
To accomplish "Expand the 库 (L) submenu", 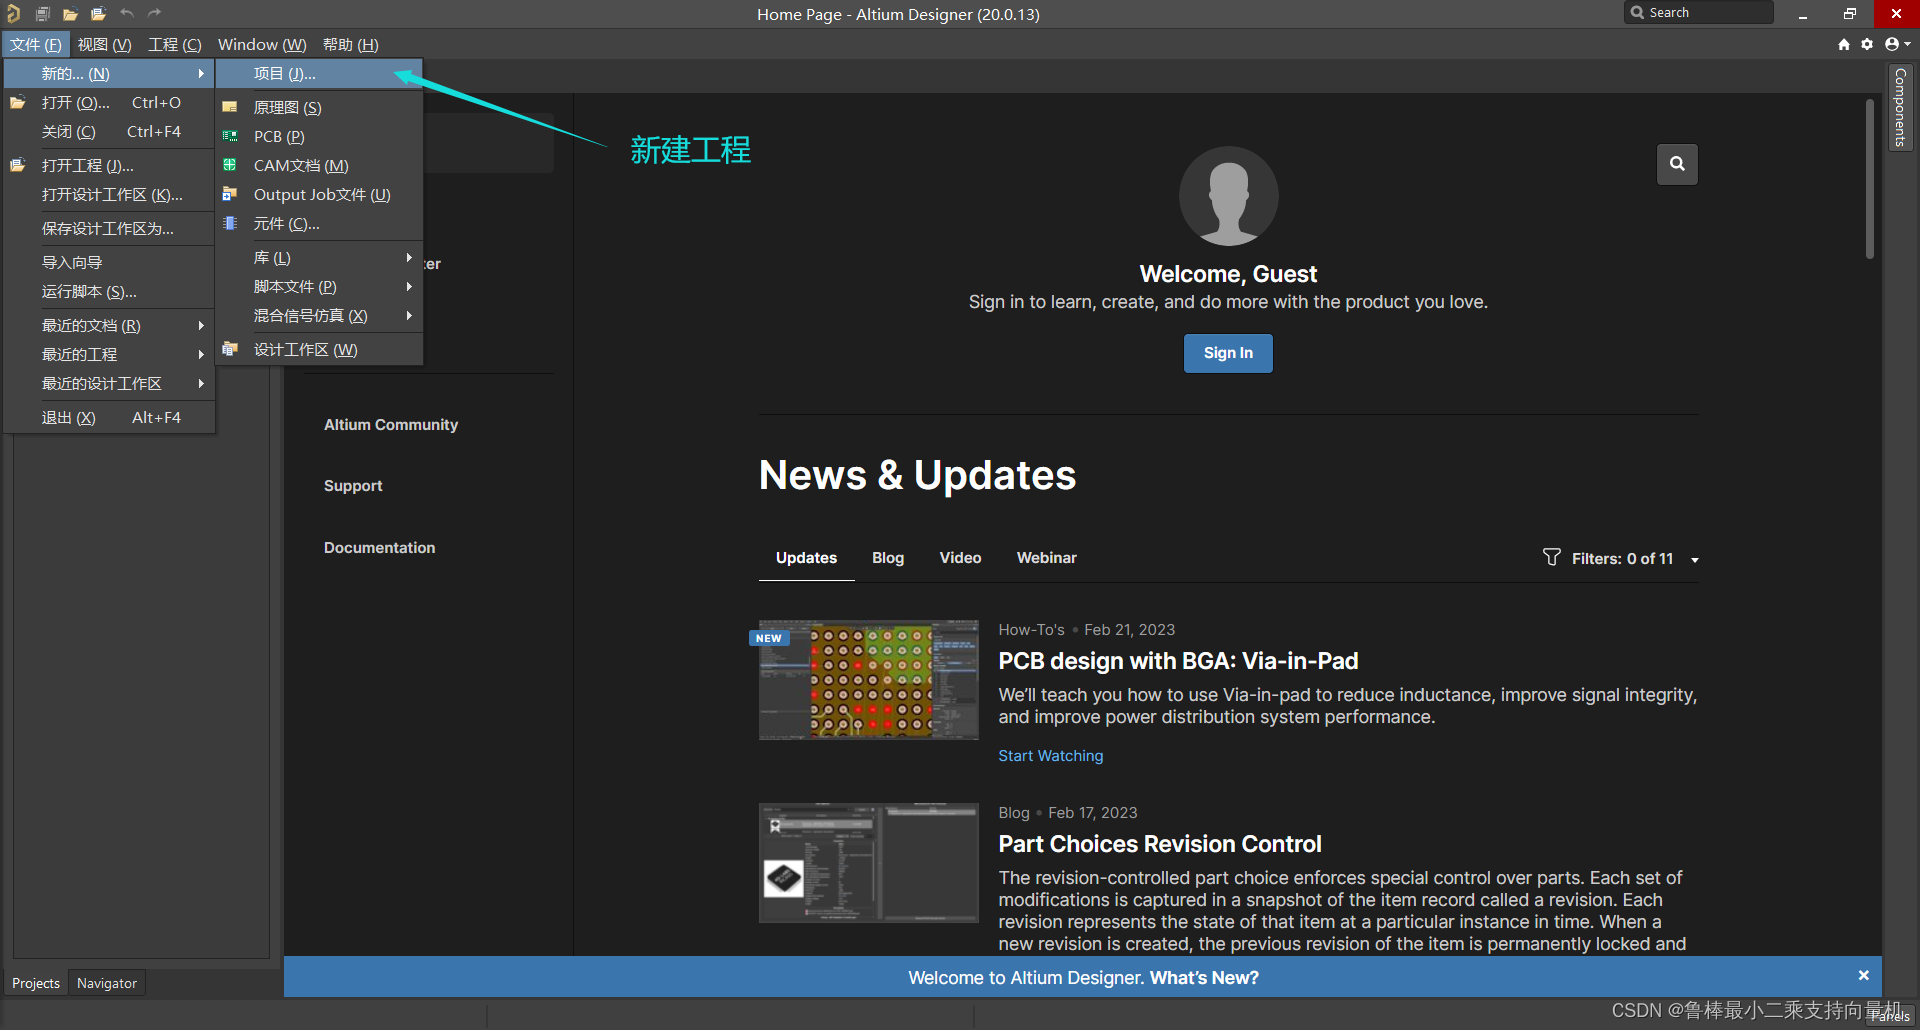I will coord(319,257).
